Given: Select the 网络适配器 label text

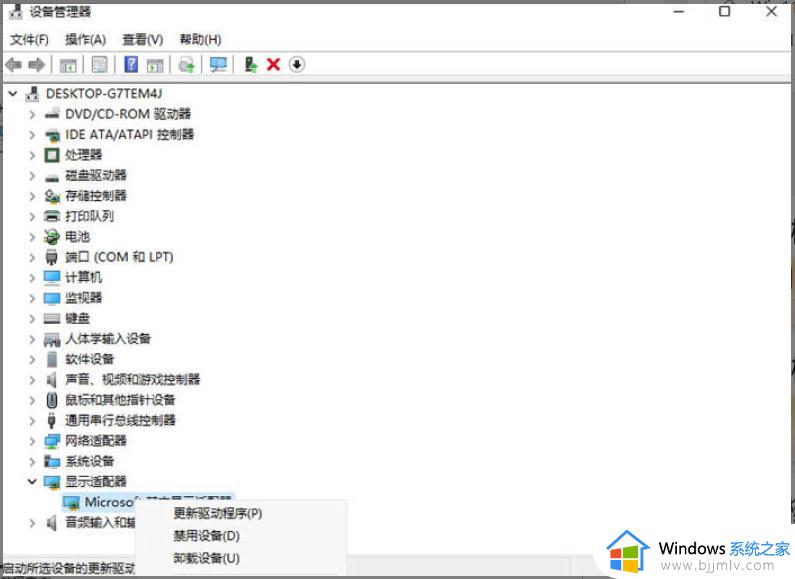Looking at the screenshot, I should (x=95, y=441).
